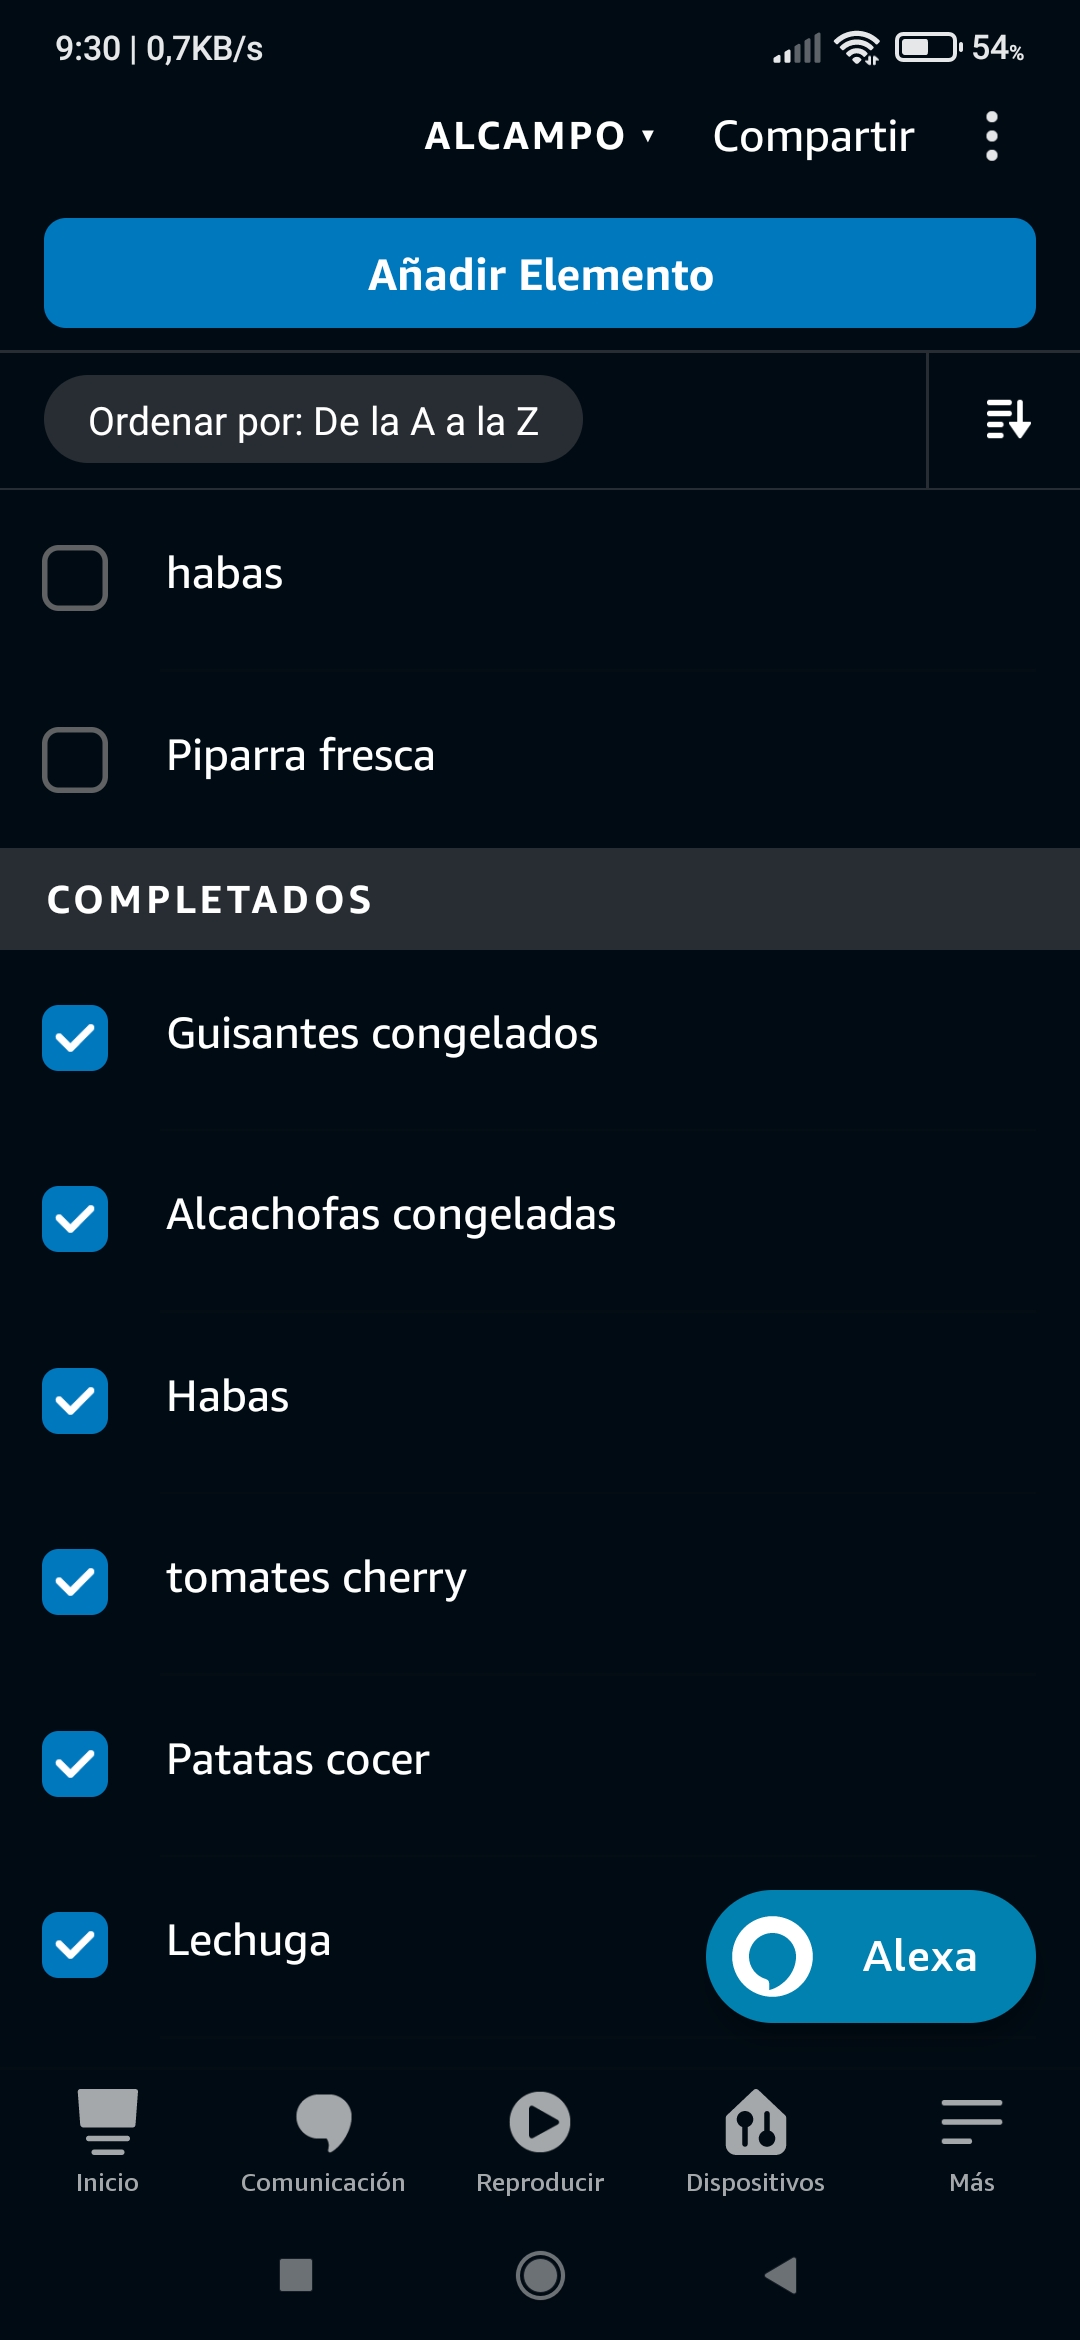Open the Más menu
Screen dimensions: 1080x2340
point(971,2140)
